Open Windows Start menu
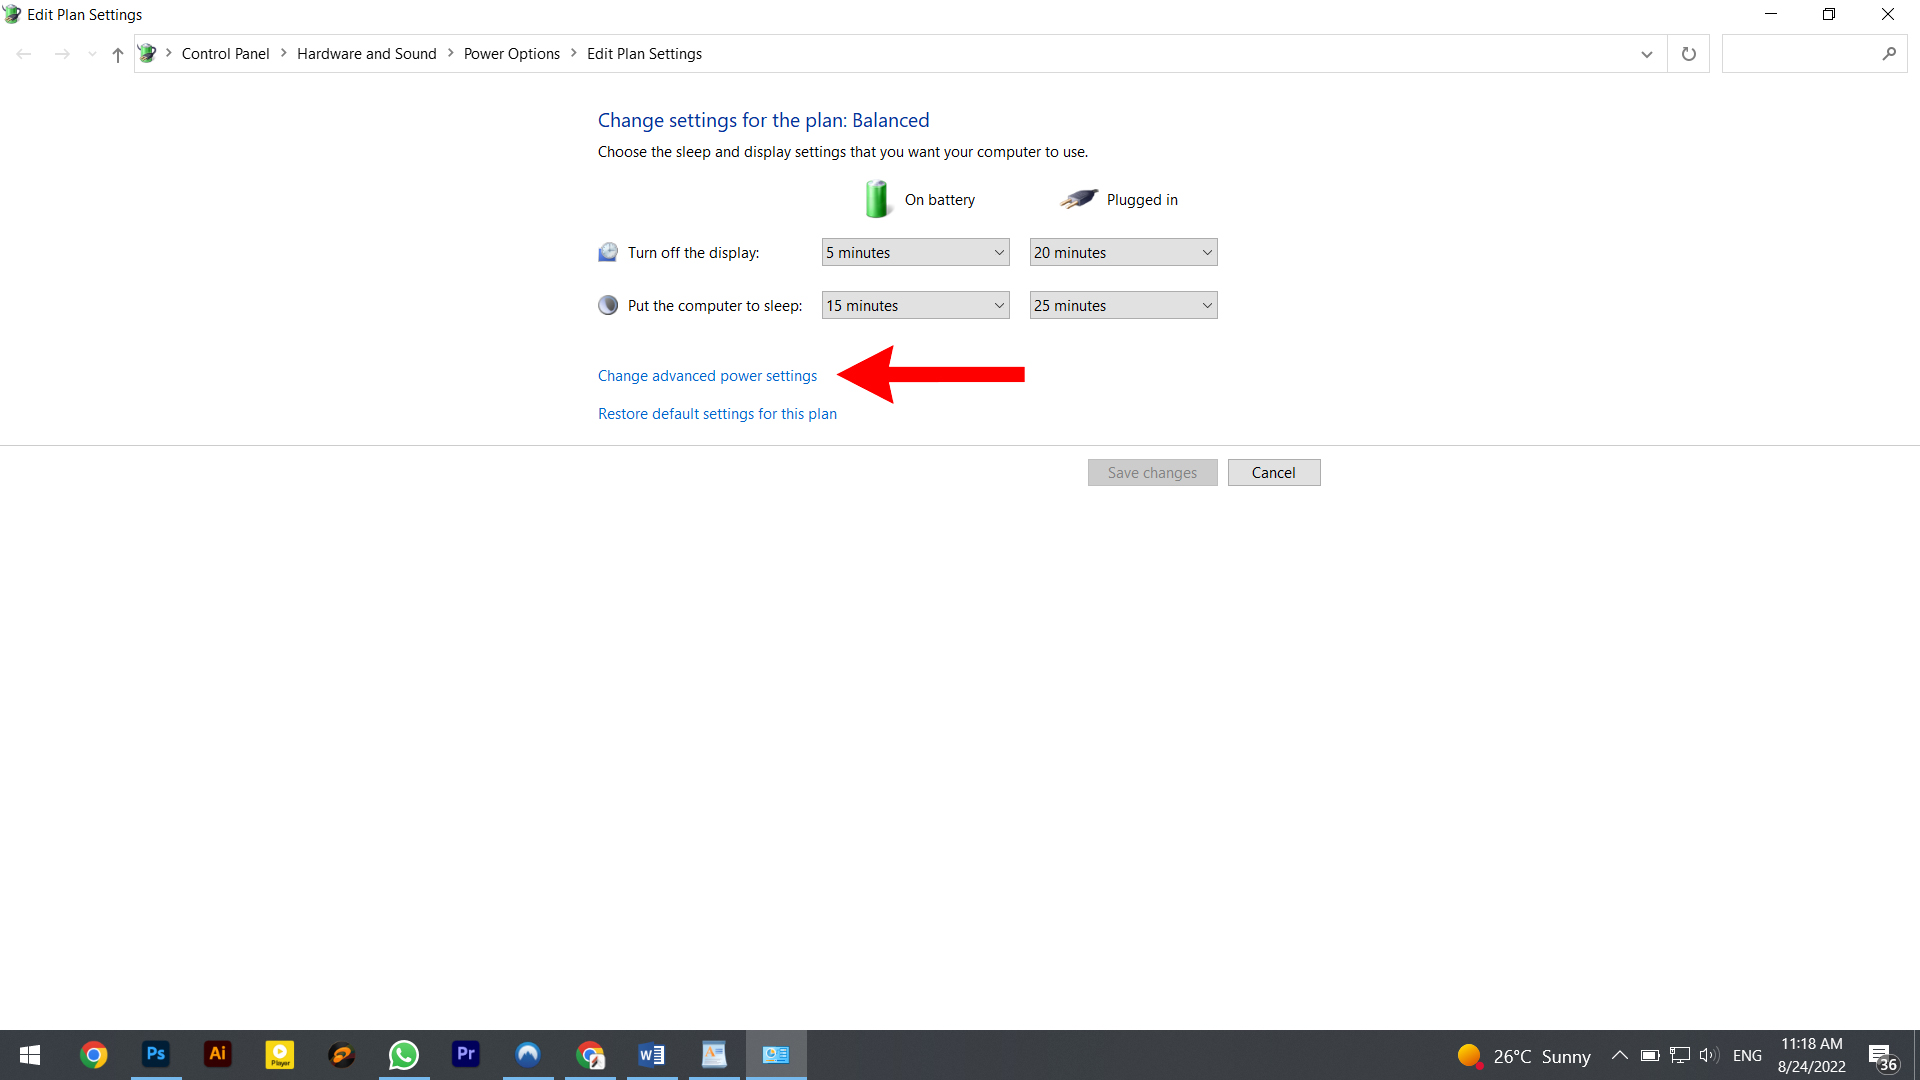Image resolution: width=1920 pixels, height=1080 pixels. pos(26,1055)
